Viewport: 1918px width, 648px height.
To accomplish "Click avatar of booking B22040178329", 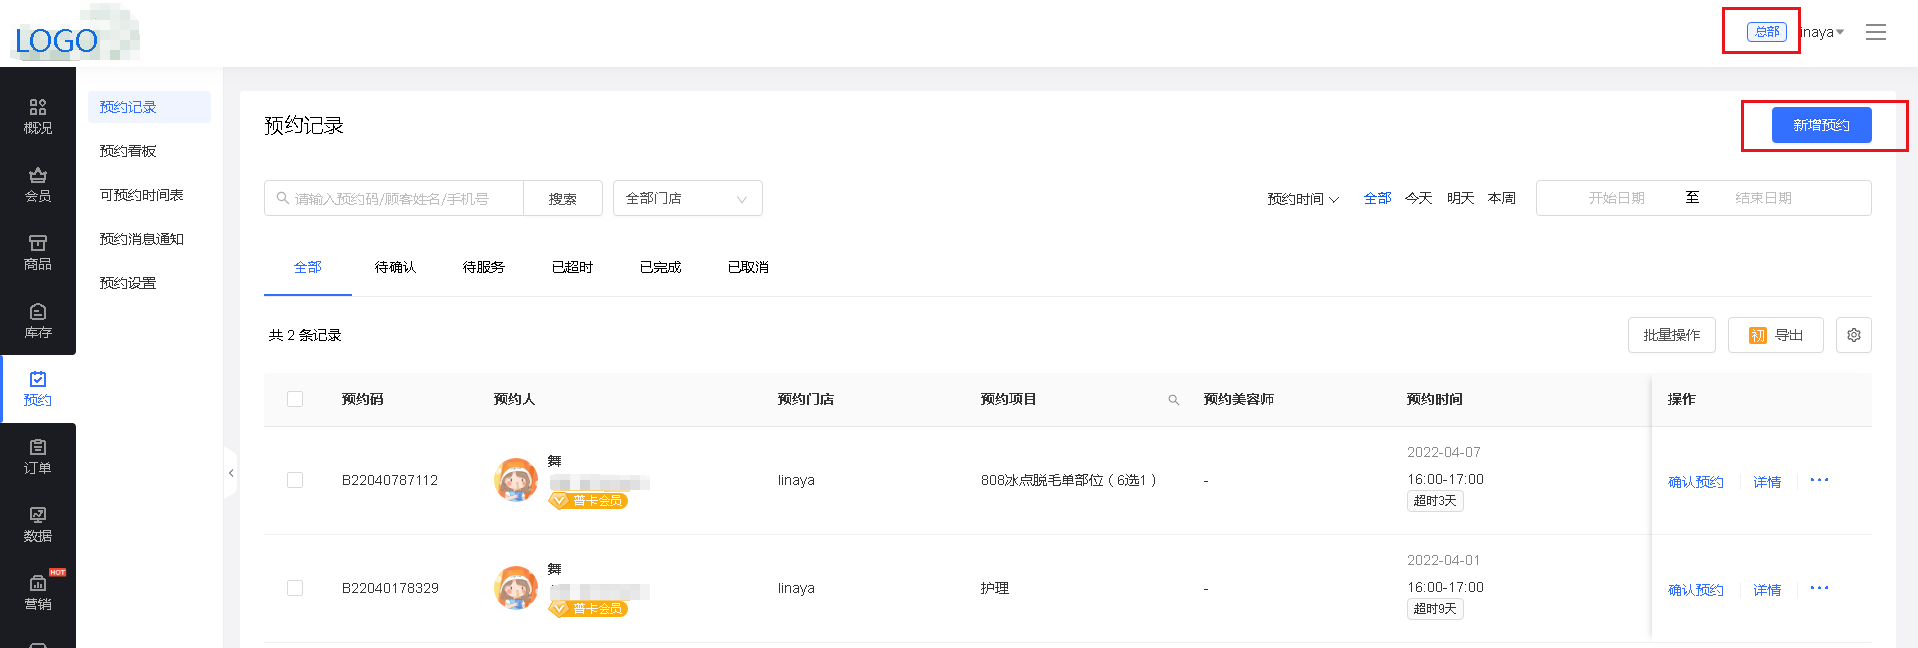I will pos(516,588).
